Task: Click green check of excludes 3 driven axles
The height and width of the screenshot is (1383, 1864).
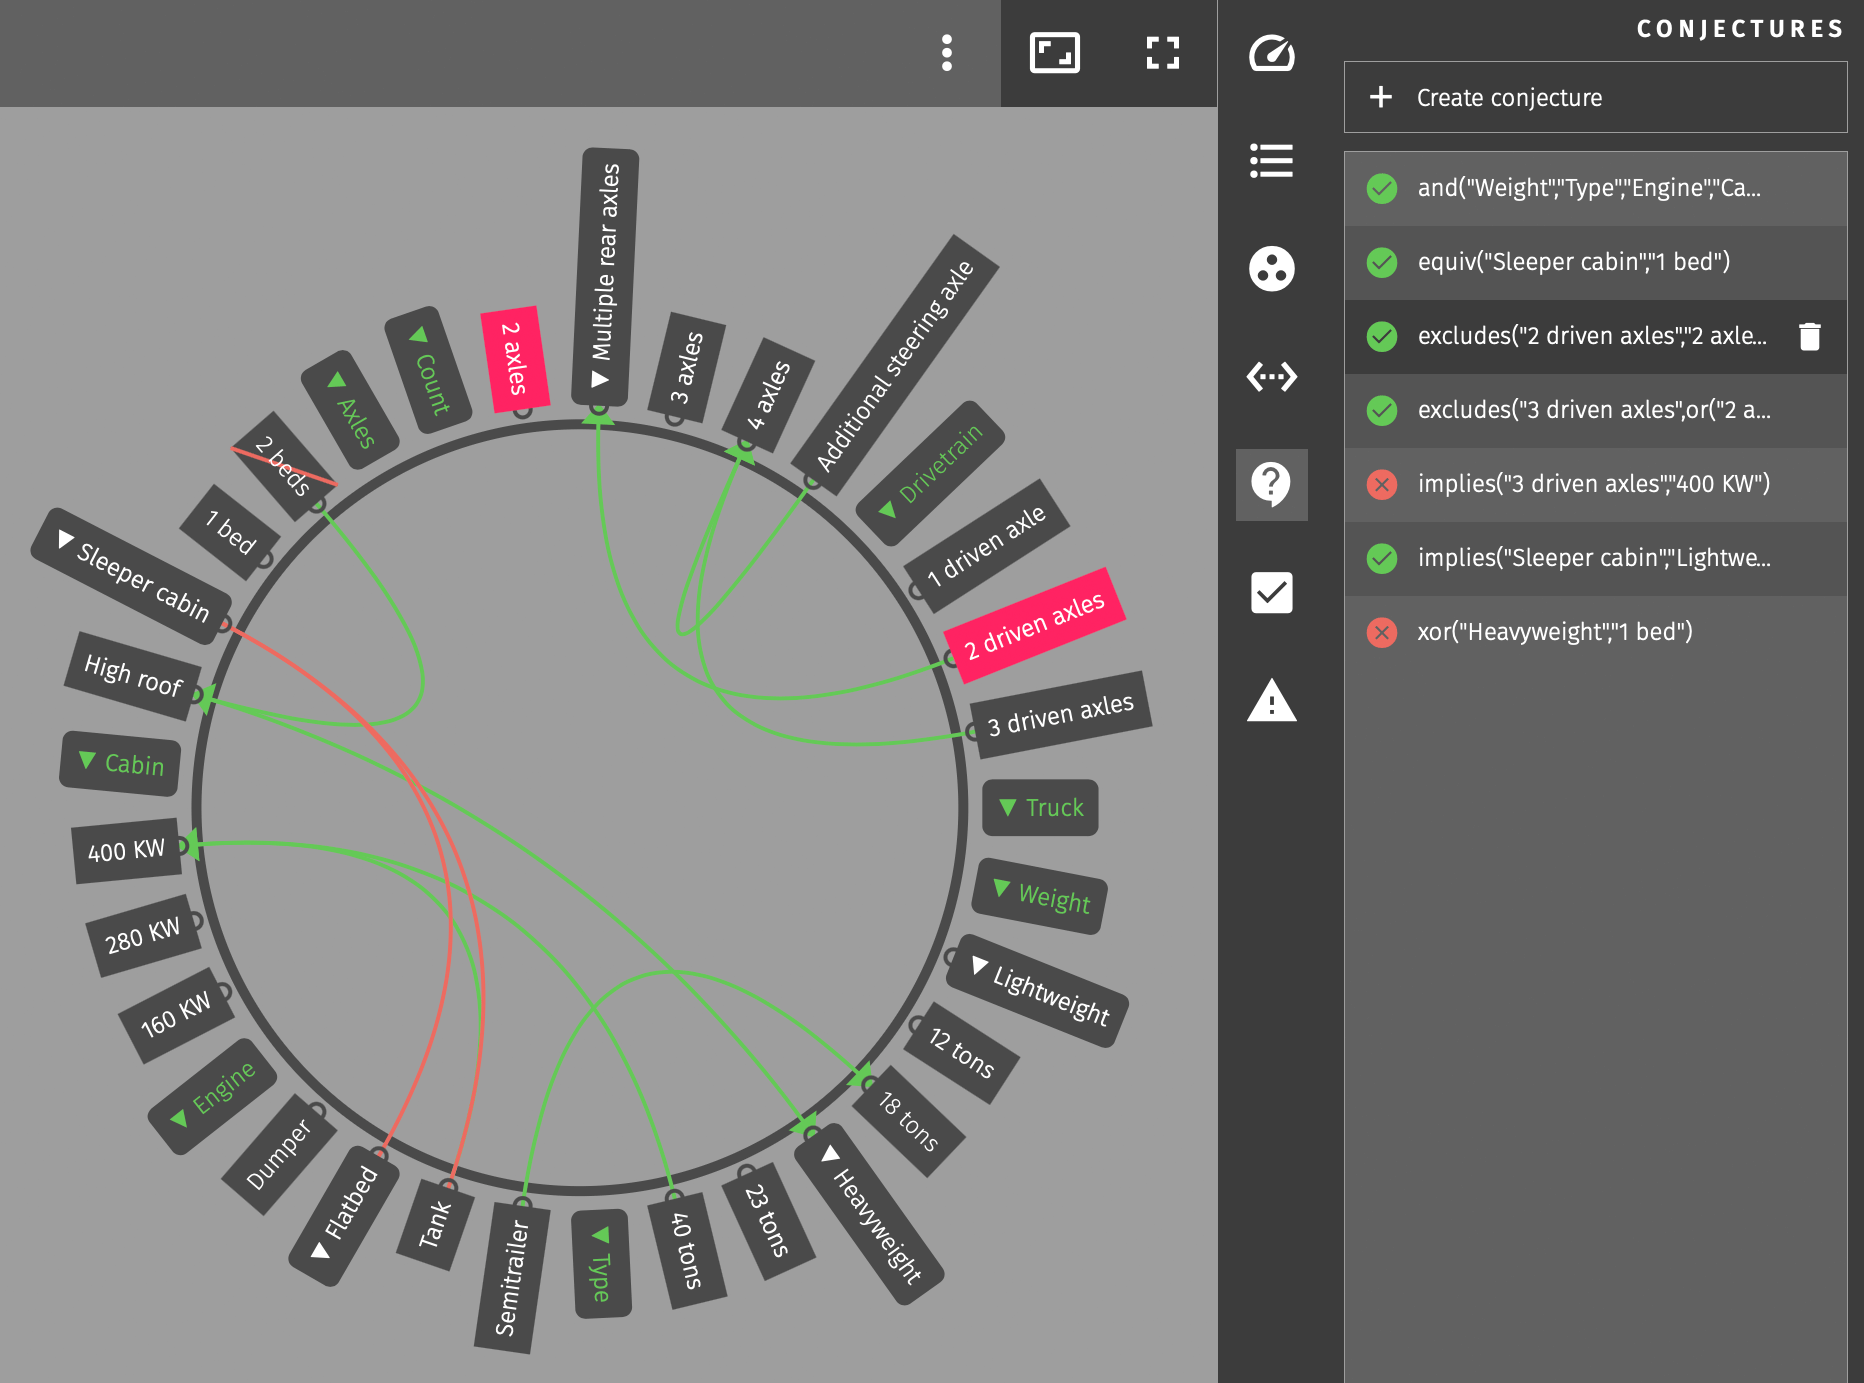Action: (1381, 410)
